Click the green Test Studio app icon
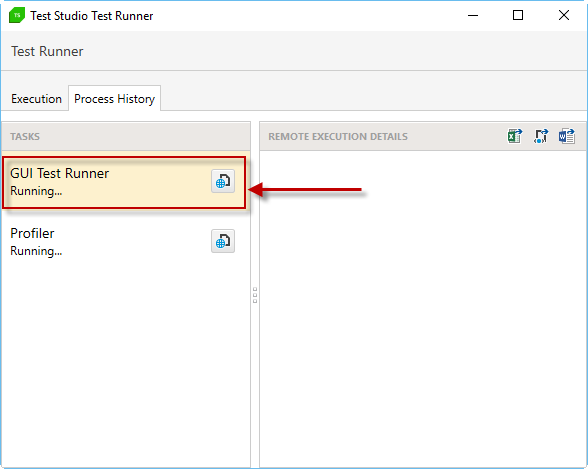Viewport: 588px width, 469px height. coord(17,15)
